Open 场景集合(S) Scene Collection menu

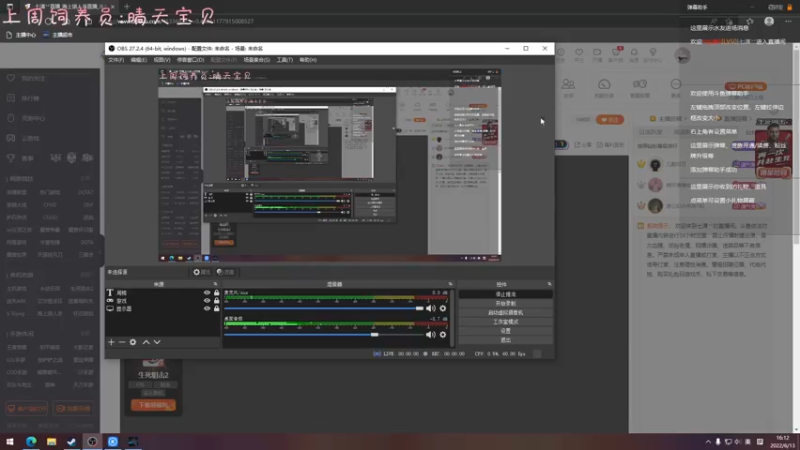[x=257, y=60]
